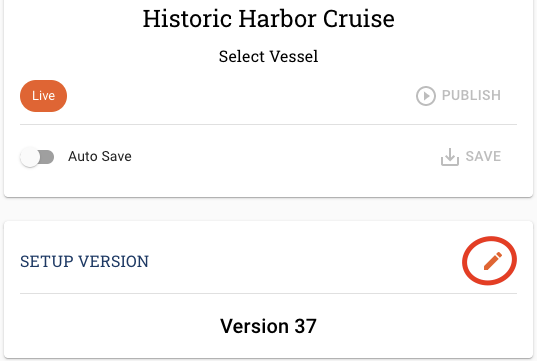Select the SETUP VERSION section heading
This screenshot has width=537, height=361.
click(x=84, y=262)
